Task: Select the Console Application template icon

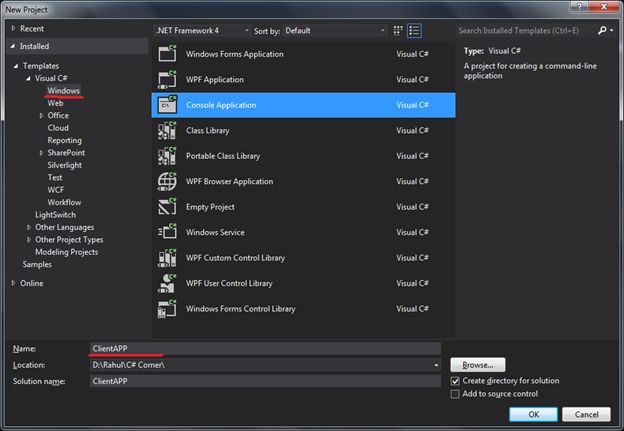Action: point(167,105)
